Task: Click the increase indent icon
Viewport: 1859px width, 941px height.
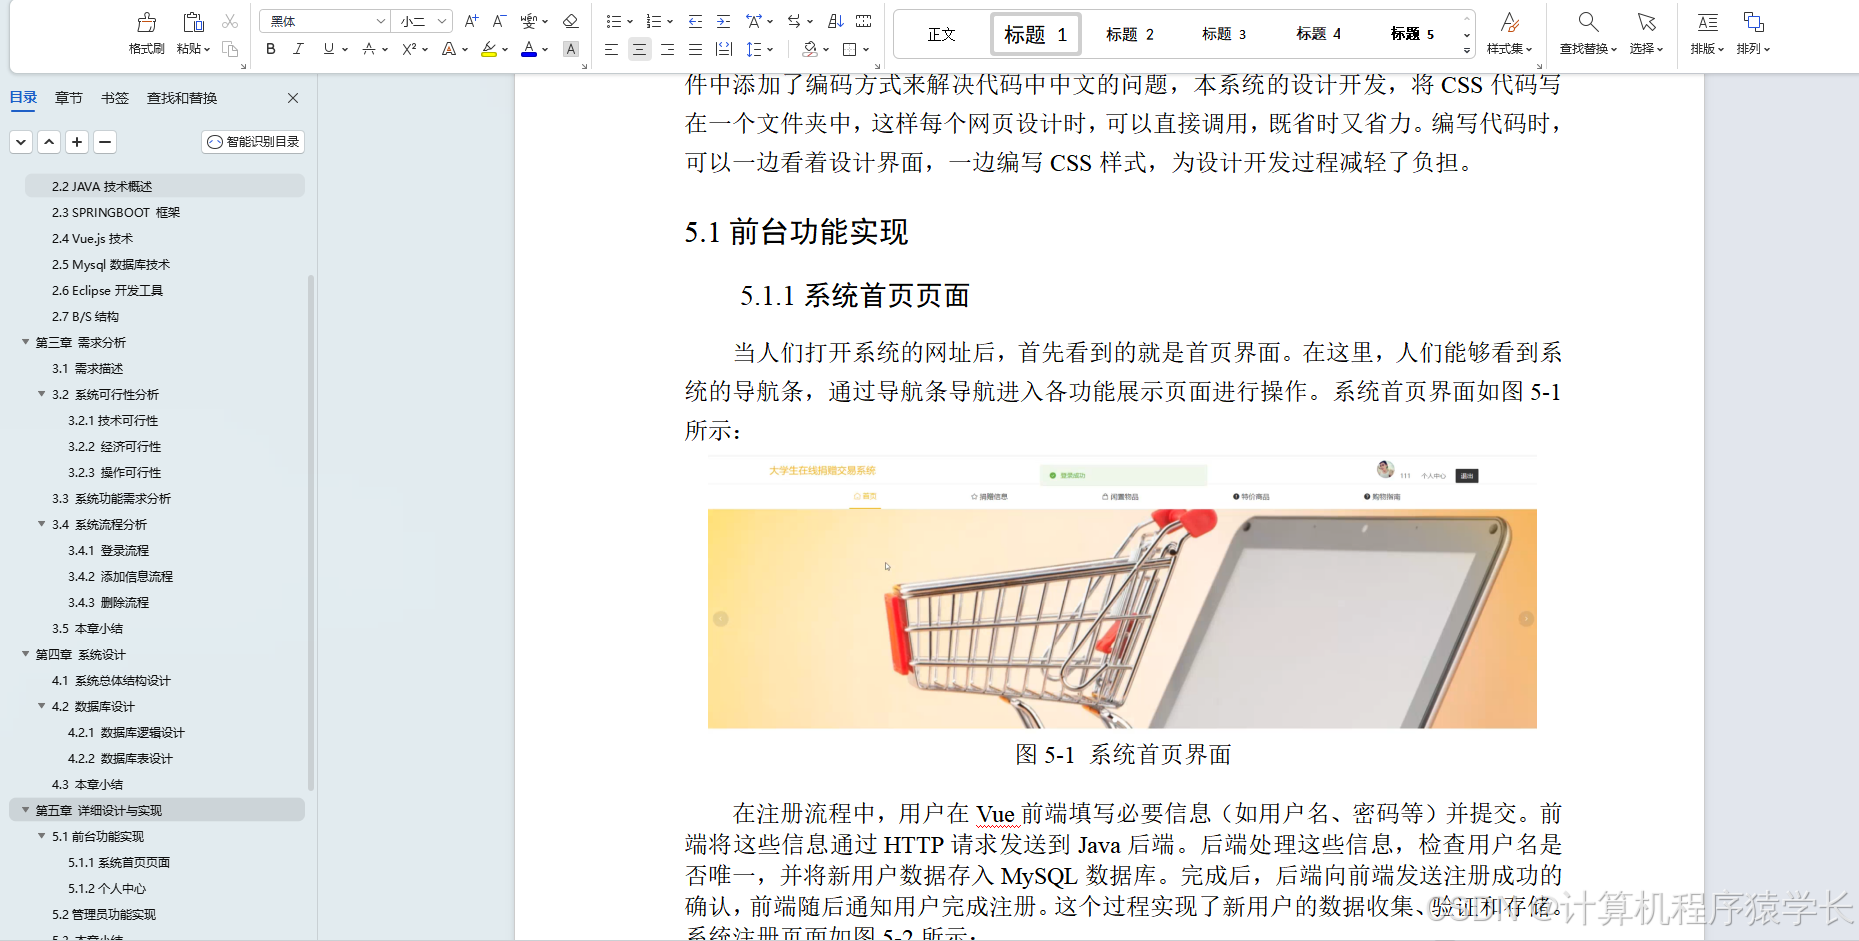Action: tap(723, 21)
